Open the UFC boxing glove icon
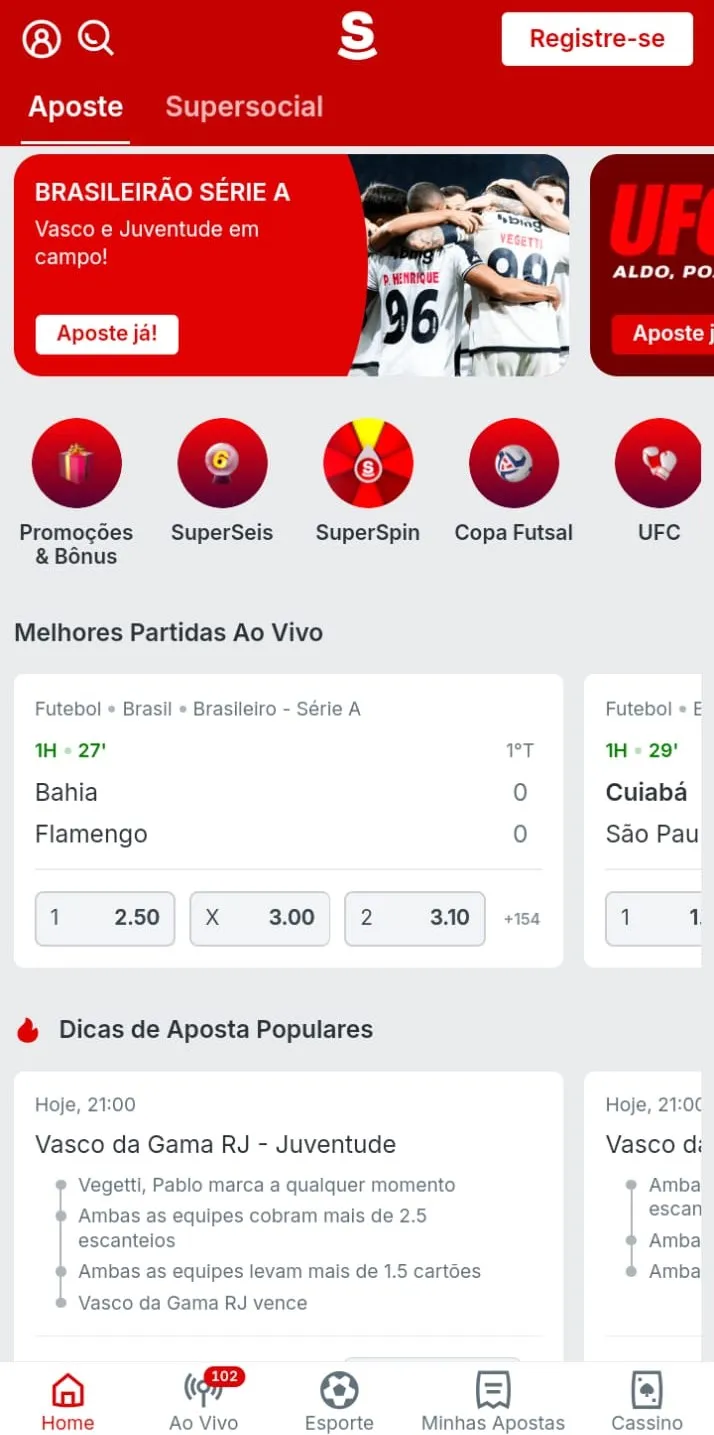 [658, 462]
